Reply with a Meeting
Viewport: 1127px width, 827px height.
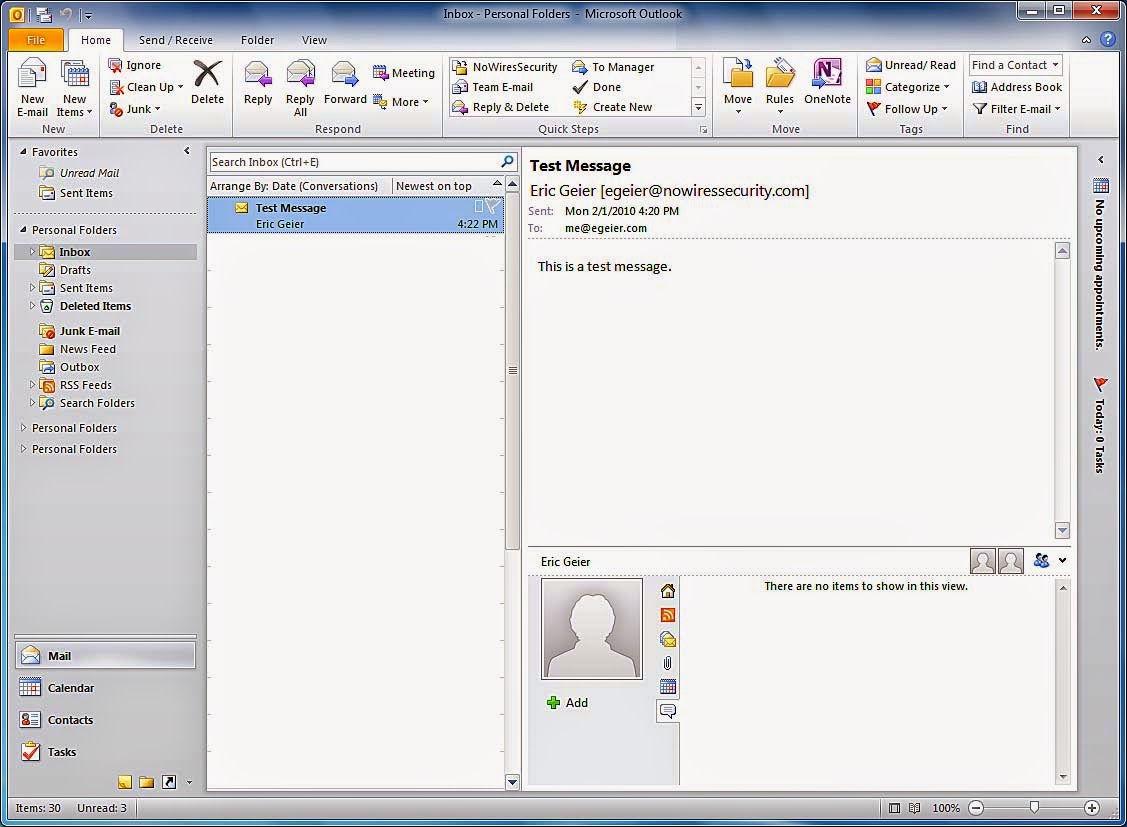point(404,73)
